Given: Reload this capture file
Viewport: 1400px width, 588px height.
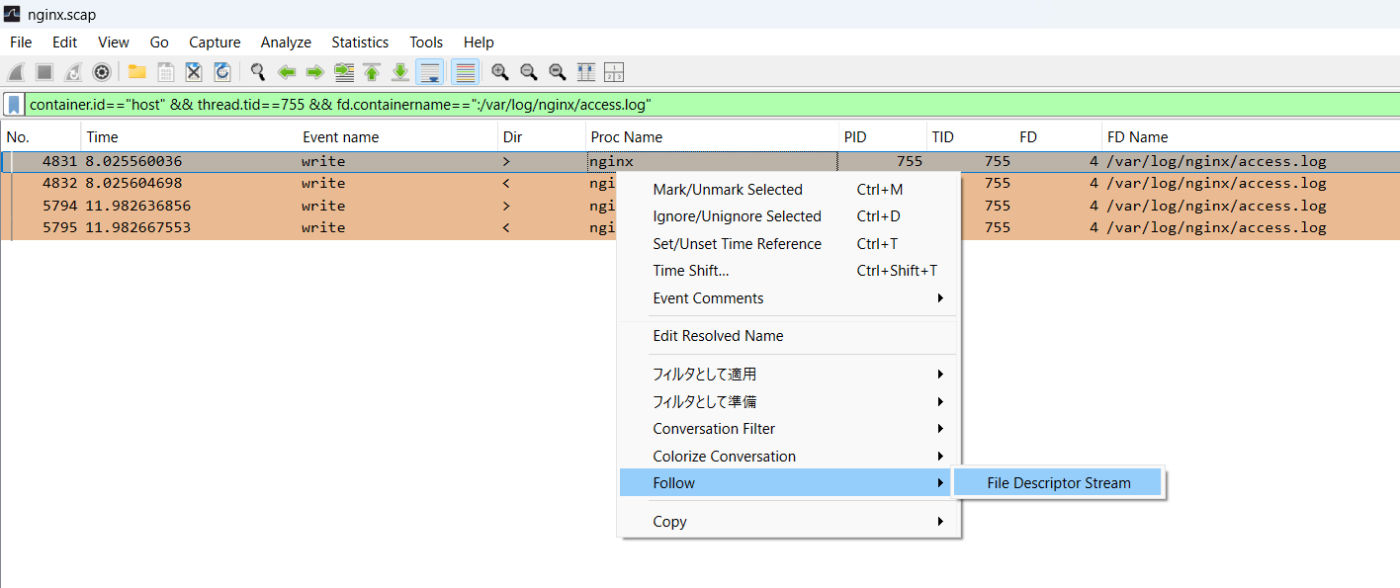Looking at the screenshot, I should click(x=222, y=72).
